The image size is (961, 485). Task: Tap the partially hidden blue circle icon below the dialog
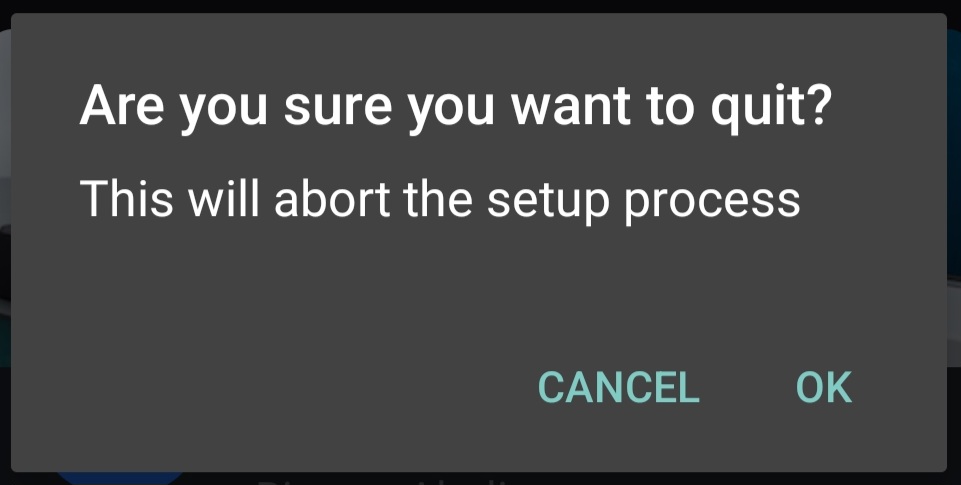tap(121, 478)
